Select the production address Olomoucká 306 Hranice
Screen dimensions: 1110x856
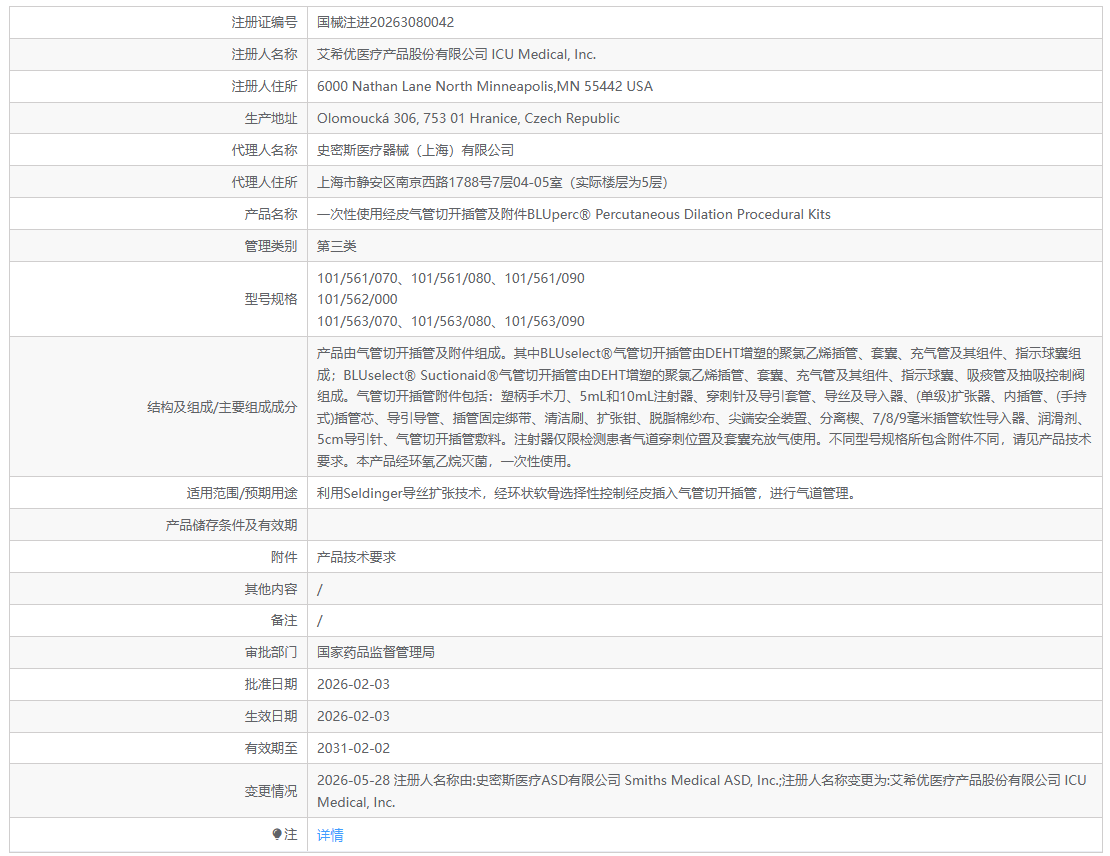[x=468, y=118]
